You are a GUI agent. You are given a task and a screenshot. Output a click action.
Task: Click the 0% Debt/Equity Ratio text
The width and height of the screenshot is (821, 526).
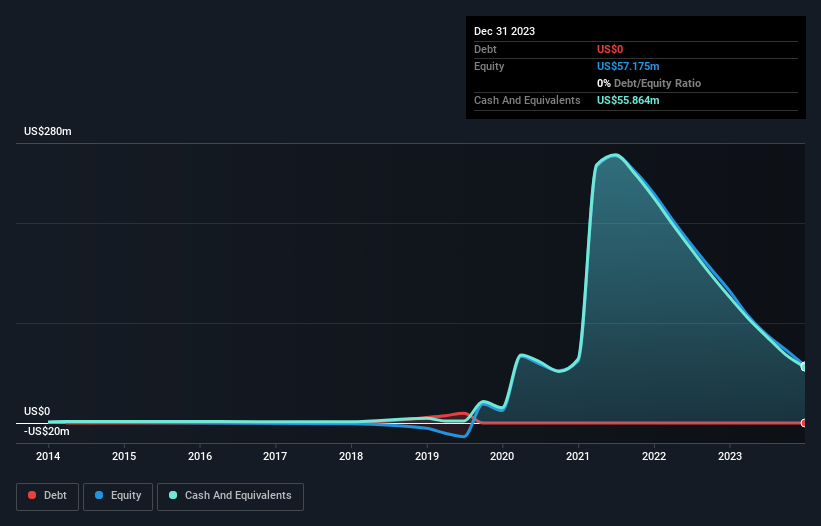[649, 83]
